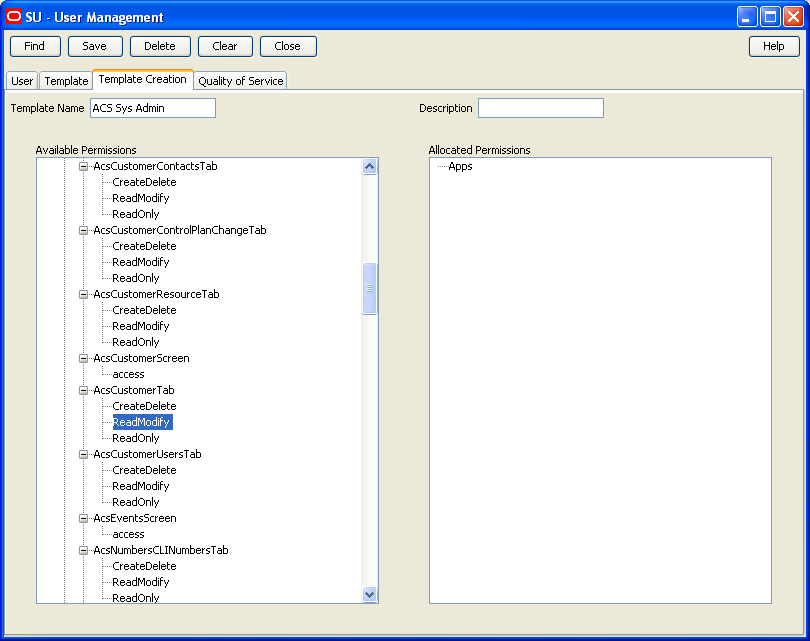
Task: Click the Find button
Action: pos(34,46)
